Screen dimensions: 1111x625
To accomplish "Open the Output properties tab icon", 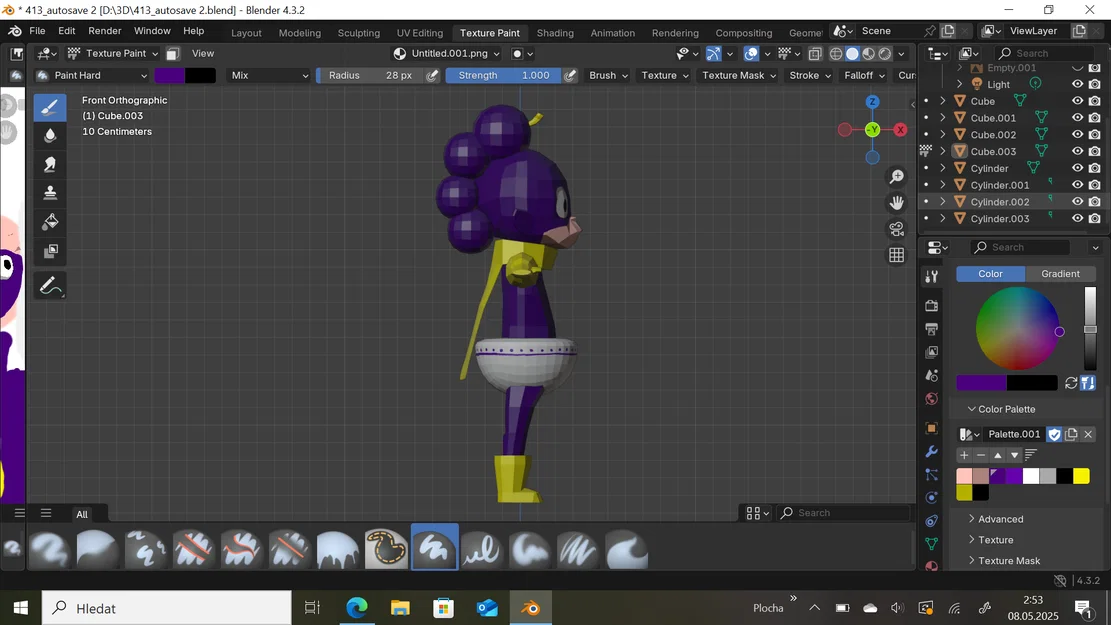I will coord(932,329).
